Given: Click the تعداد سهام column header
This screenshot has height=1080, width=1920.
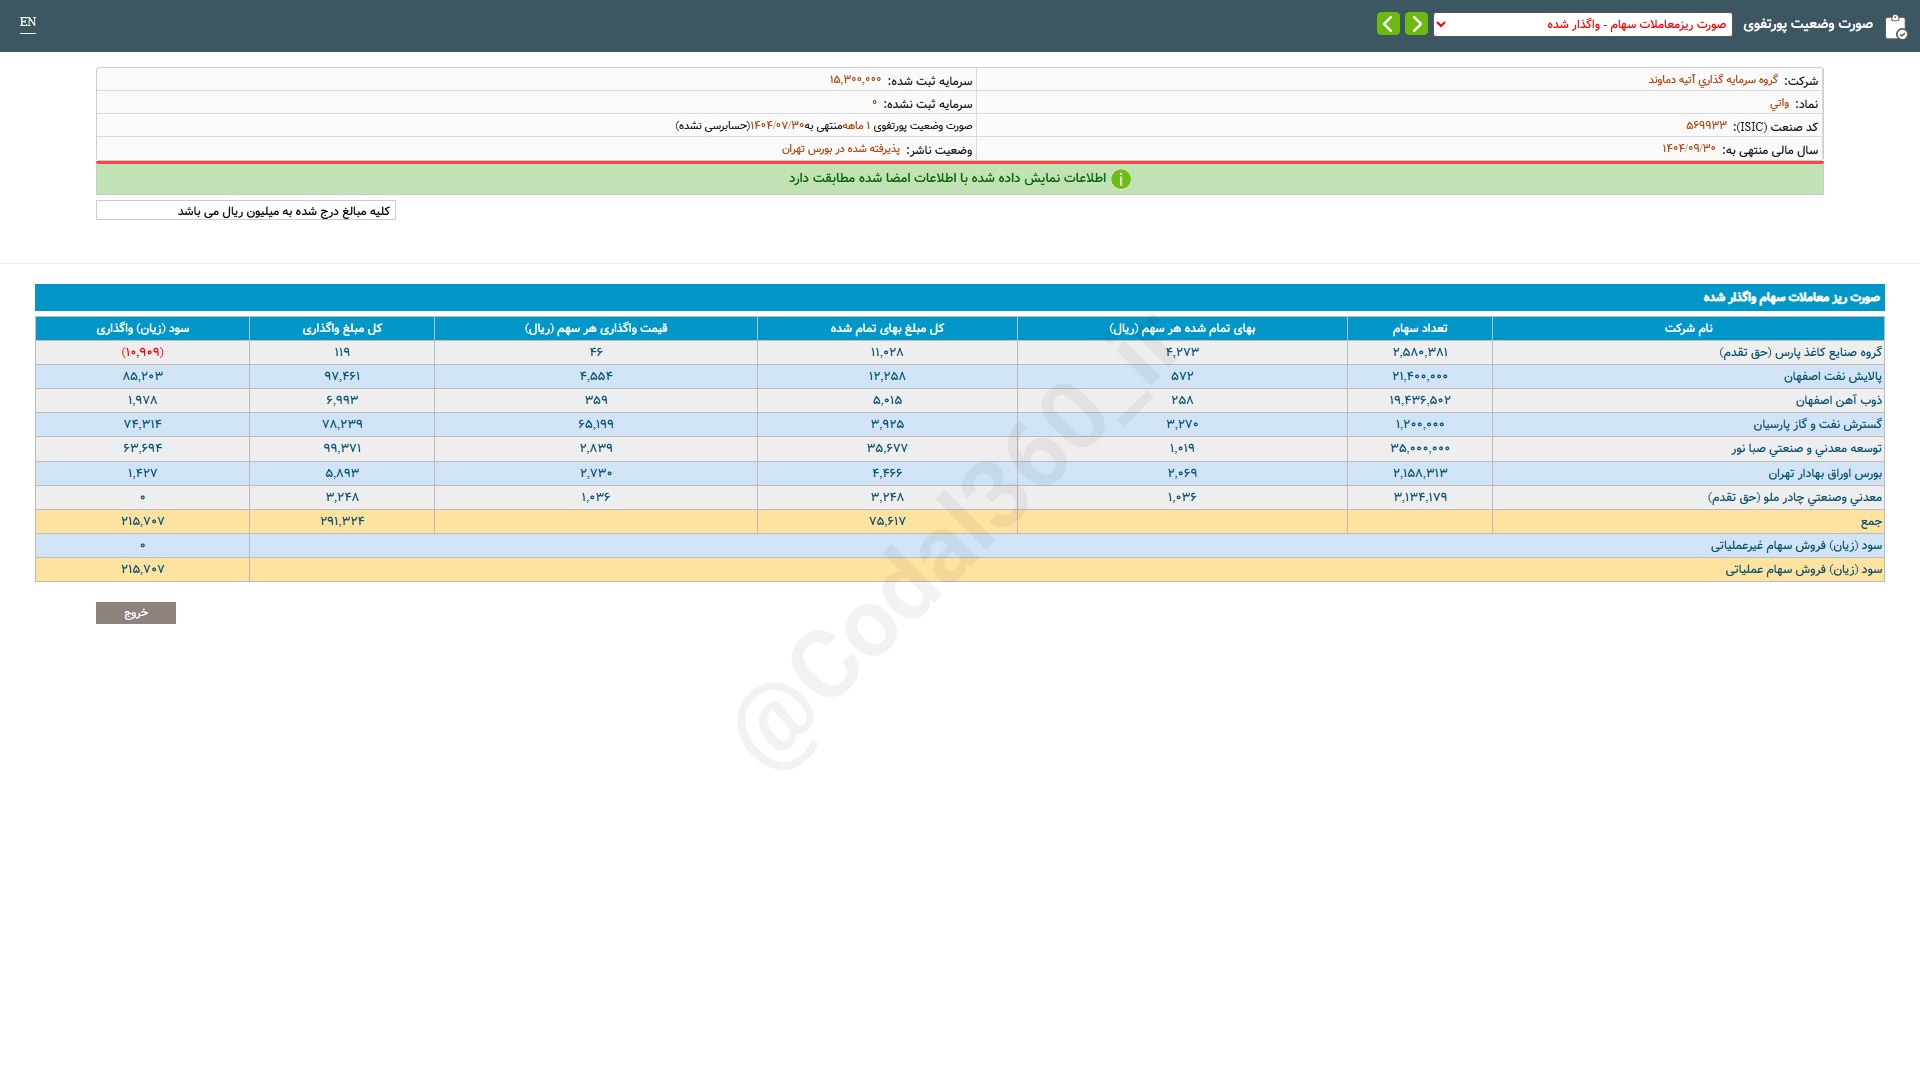Looking at the screenshot, I should click(x=1419, y=328).
